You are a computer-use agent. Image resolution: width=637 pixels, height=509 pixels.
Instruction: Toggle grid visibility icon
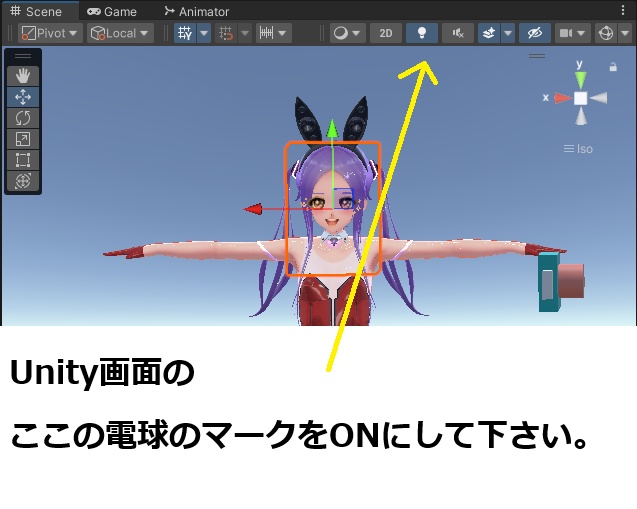[x=185, y=33]
